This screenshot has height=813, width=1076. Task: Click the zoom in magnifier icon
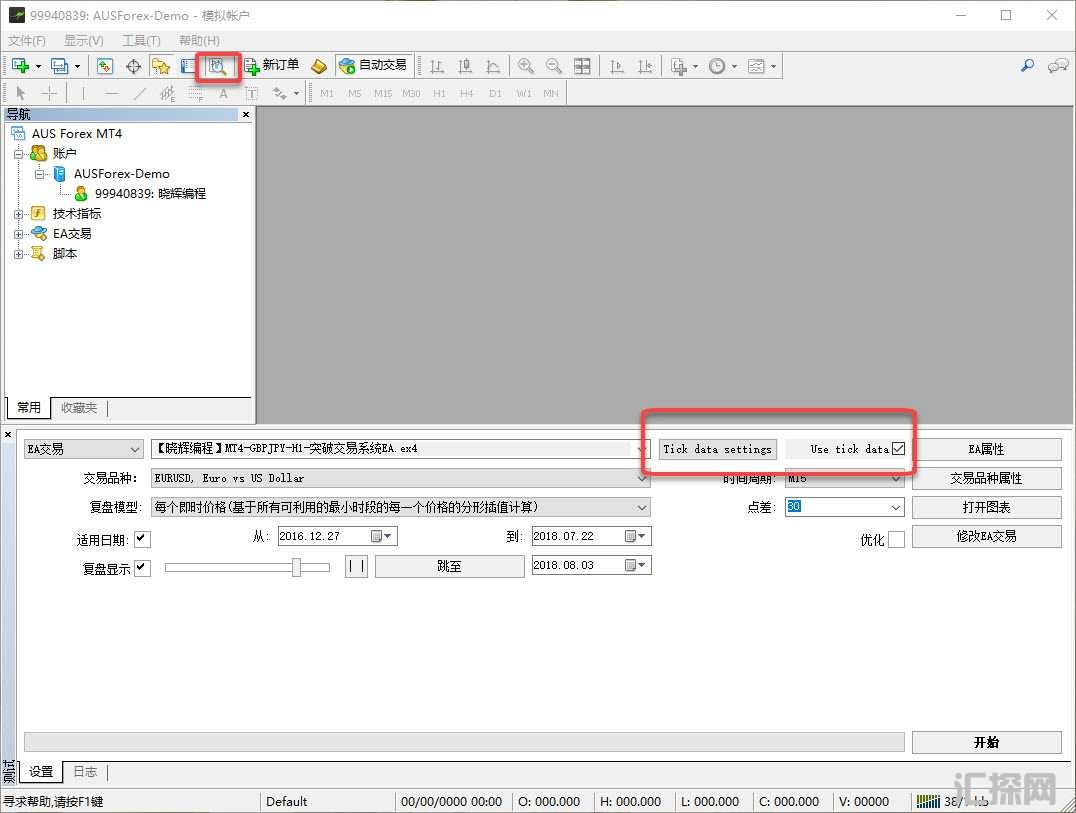click(x=525, y=66)
